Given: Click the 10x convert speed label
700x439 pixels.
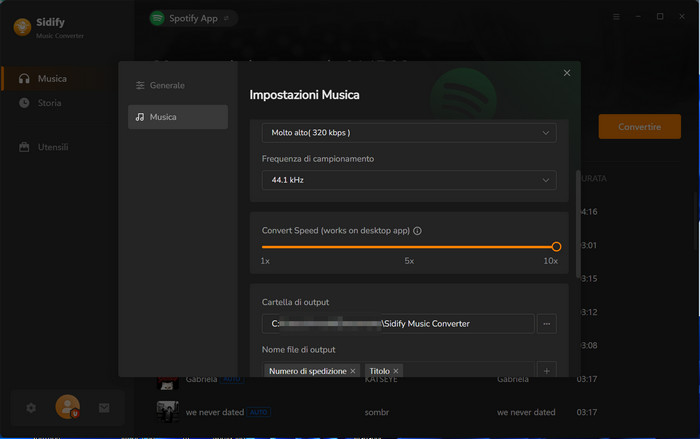Looking at the screenshot, I should 550,261.
